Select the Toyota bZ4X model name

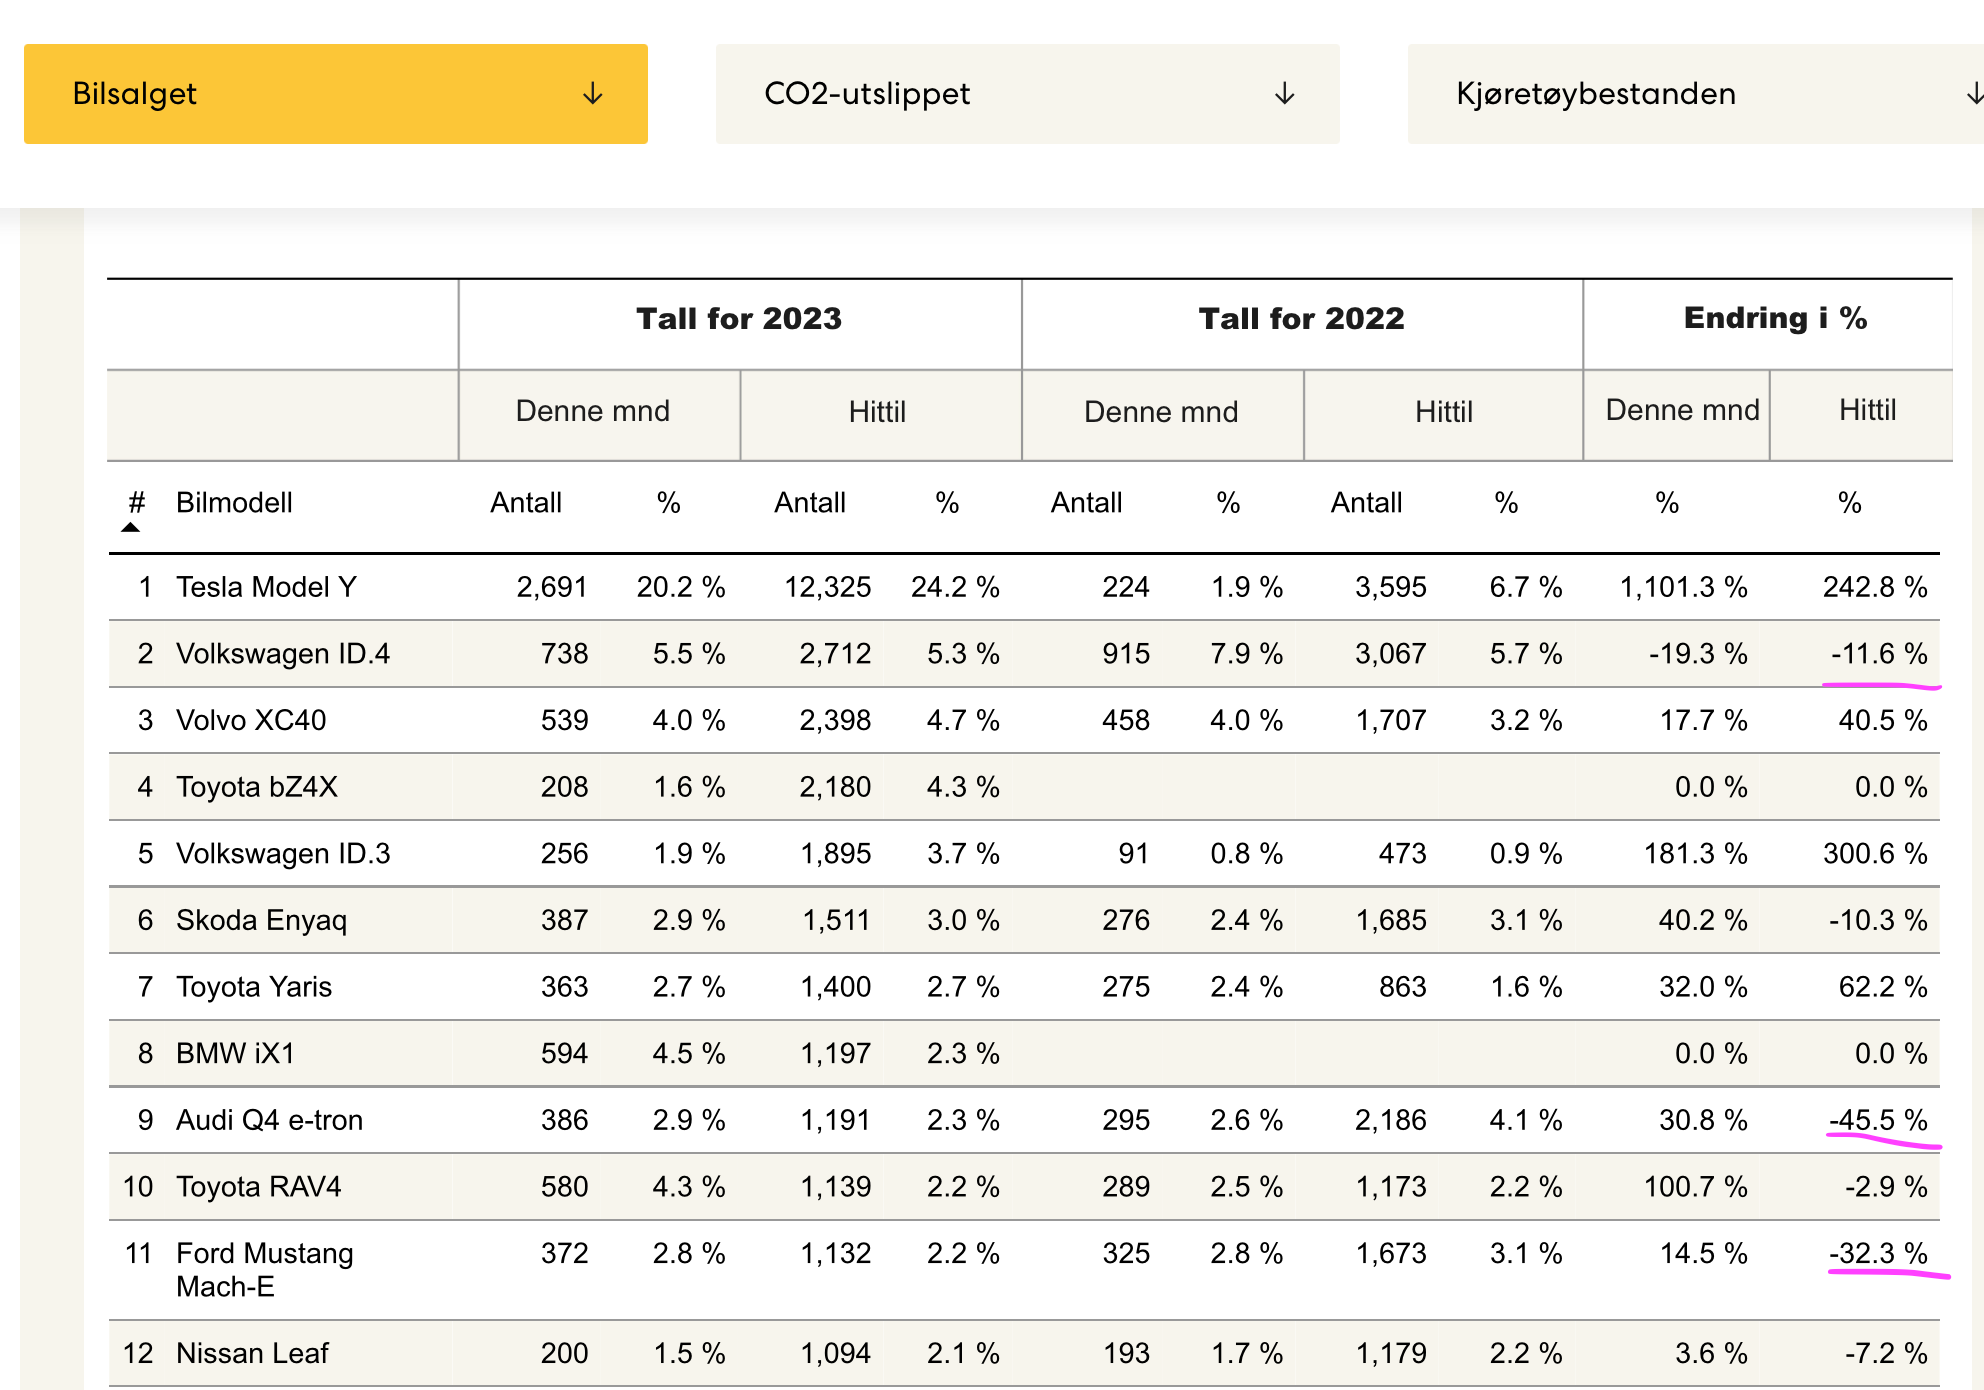click(x=257, y=787)
